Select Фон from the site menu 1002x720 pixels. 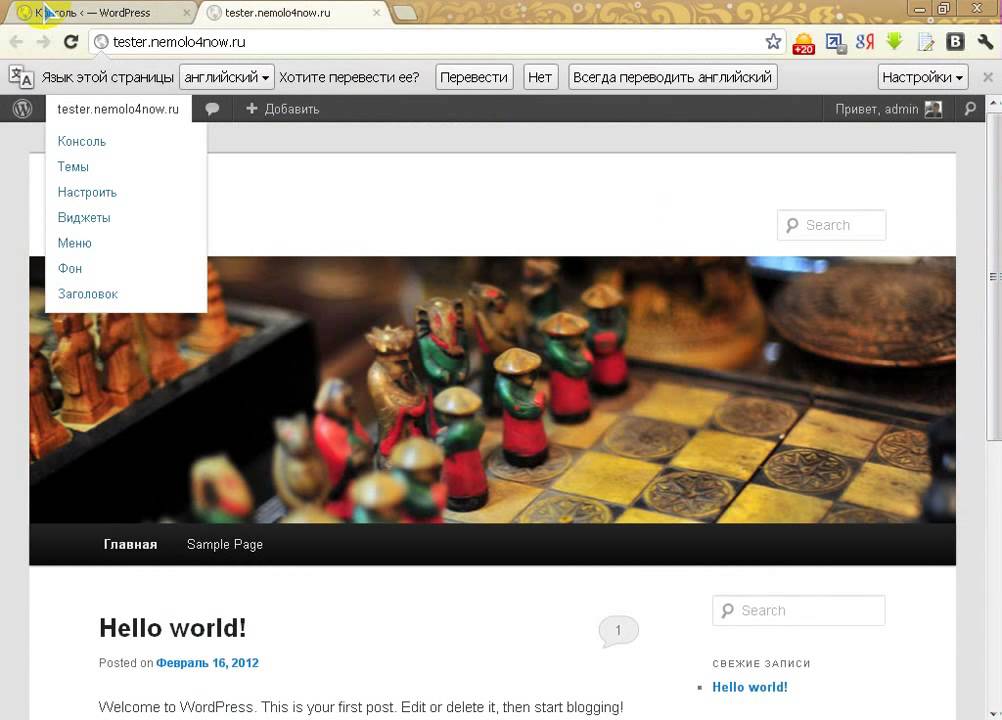click(70, 269)
